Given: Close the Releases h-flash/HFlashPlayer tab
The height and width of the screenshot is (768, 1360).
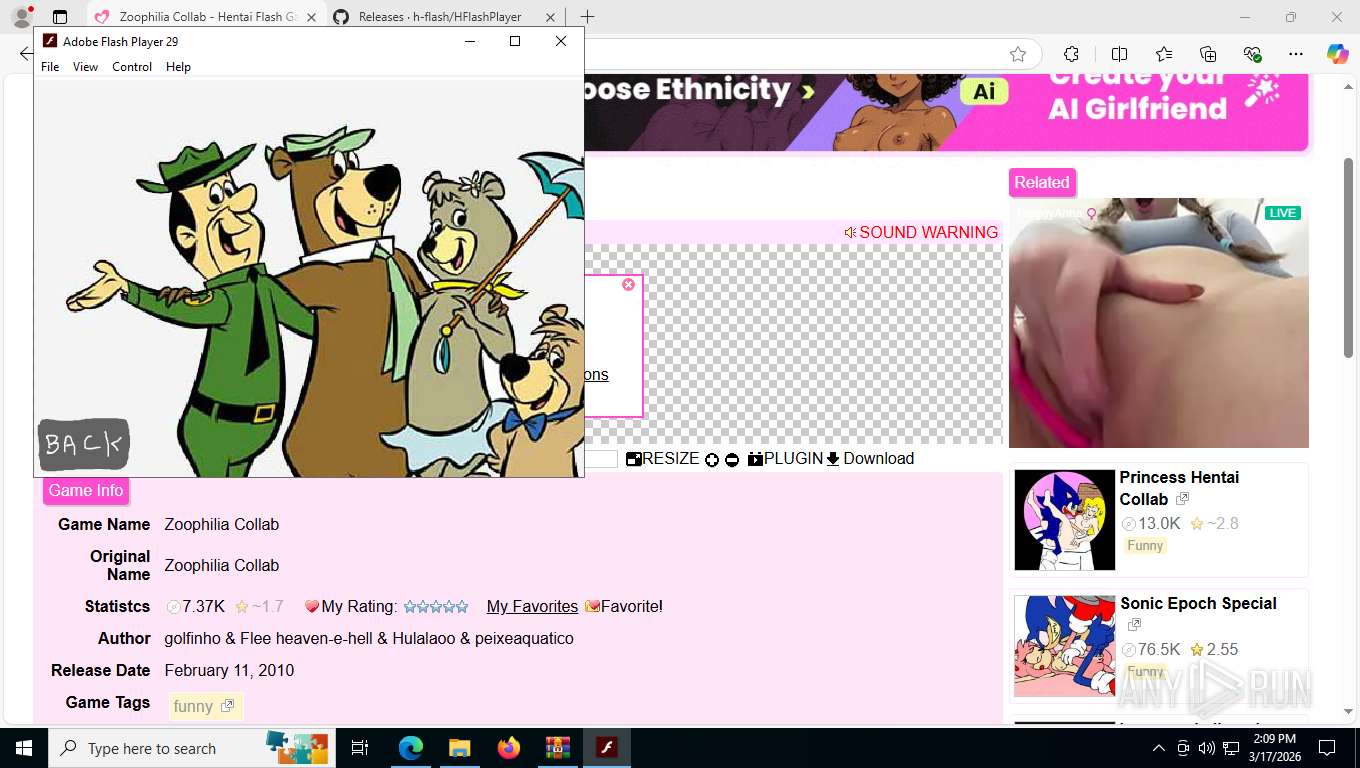Looking at the screenshot, I should click(552, 17).
